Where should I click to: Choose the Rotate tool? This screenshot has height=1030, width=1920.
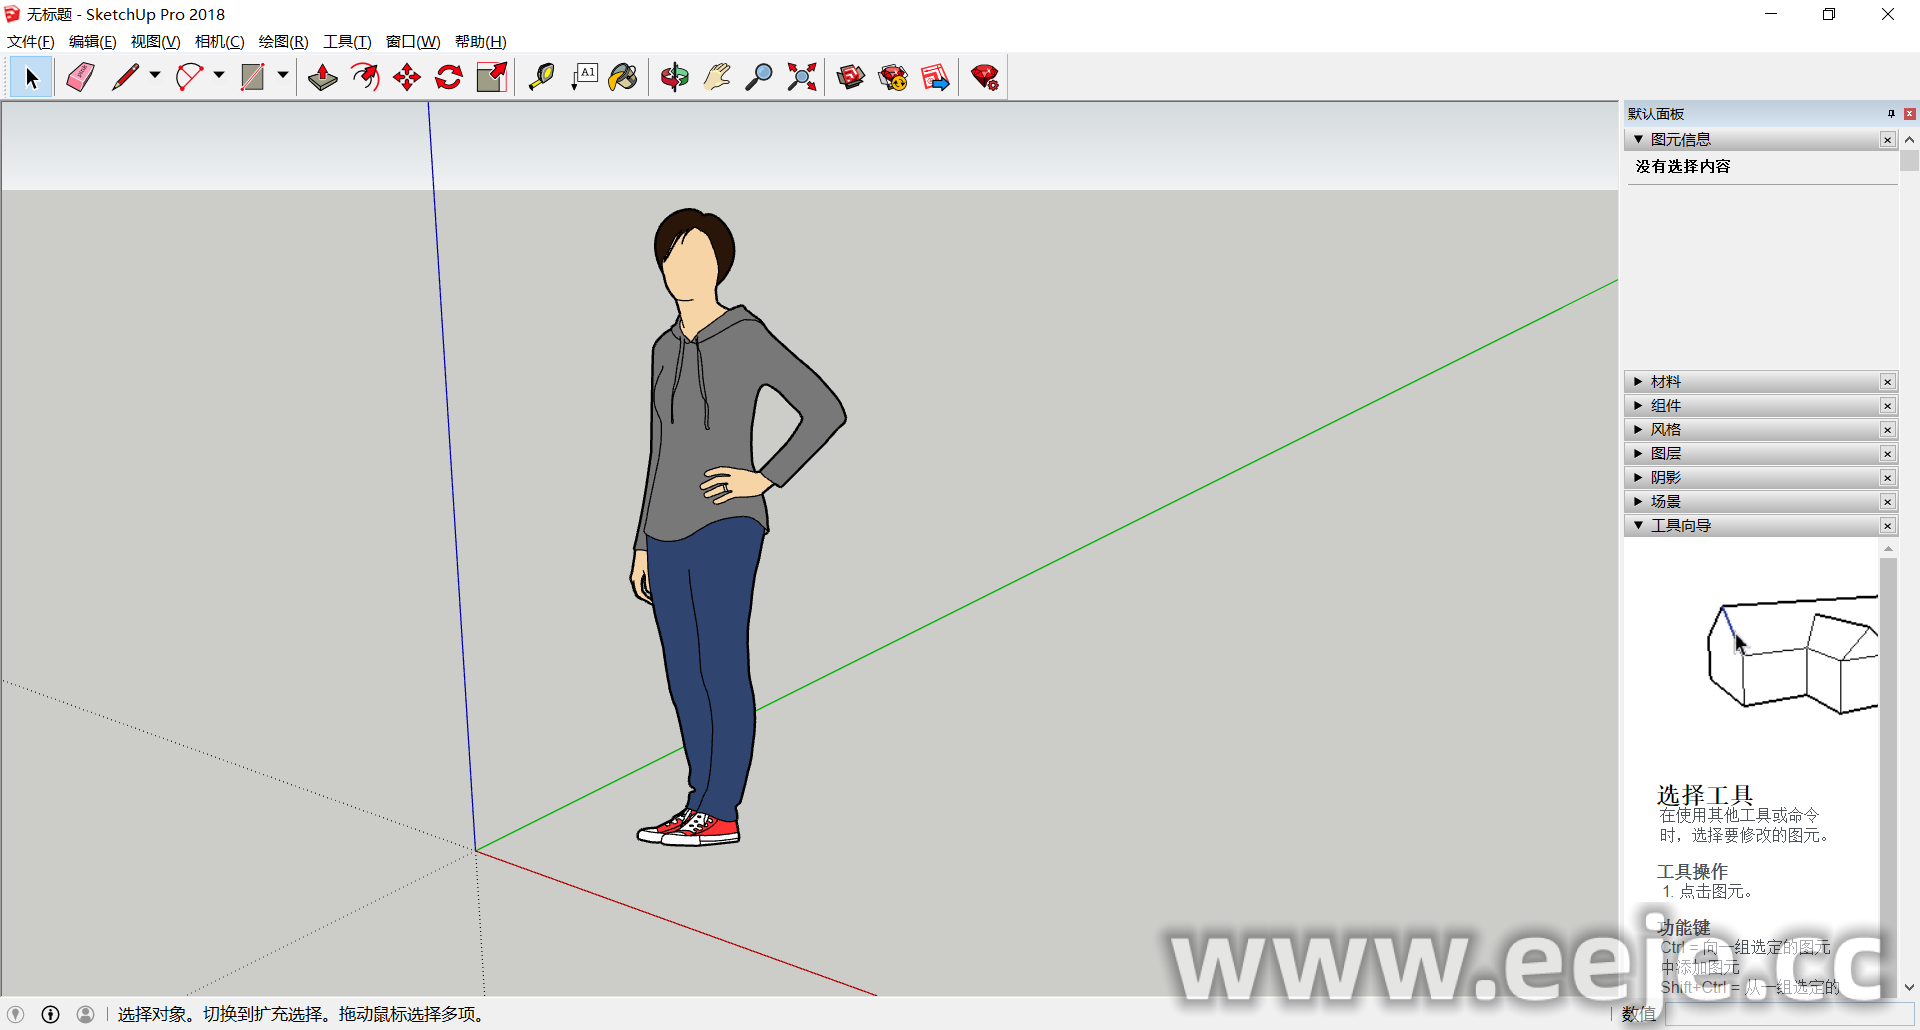pos(449,77)
